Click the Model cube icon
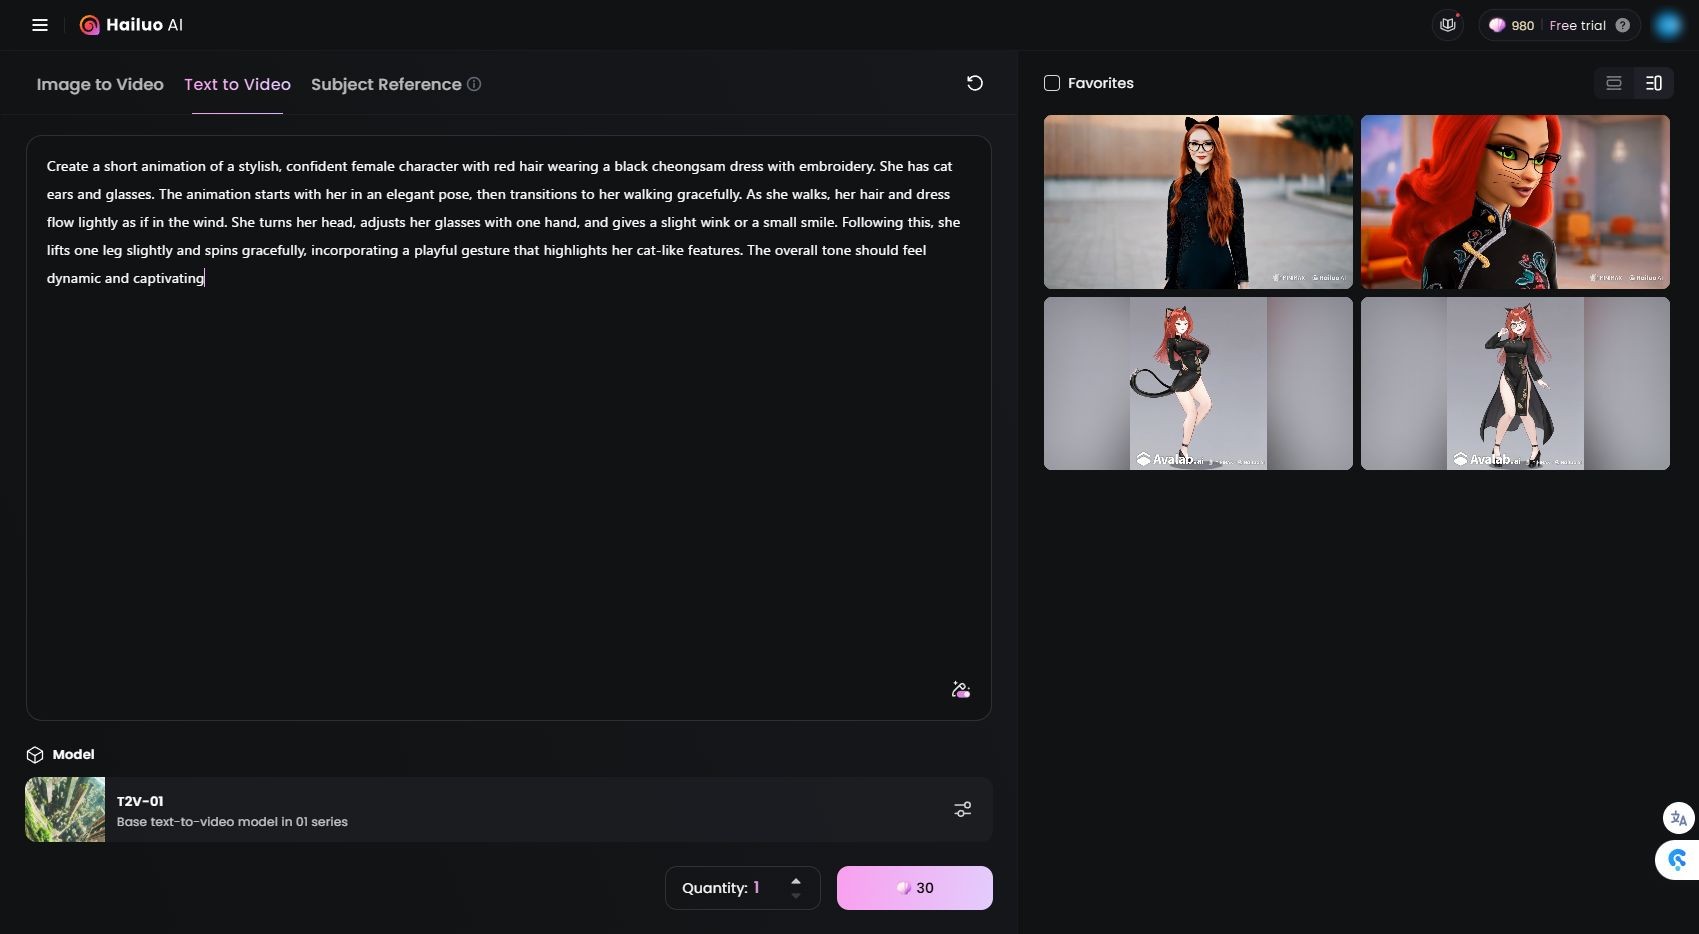Image resolution: width=1699 pixels, height=934 pixels. [x=35, y=755]
